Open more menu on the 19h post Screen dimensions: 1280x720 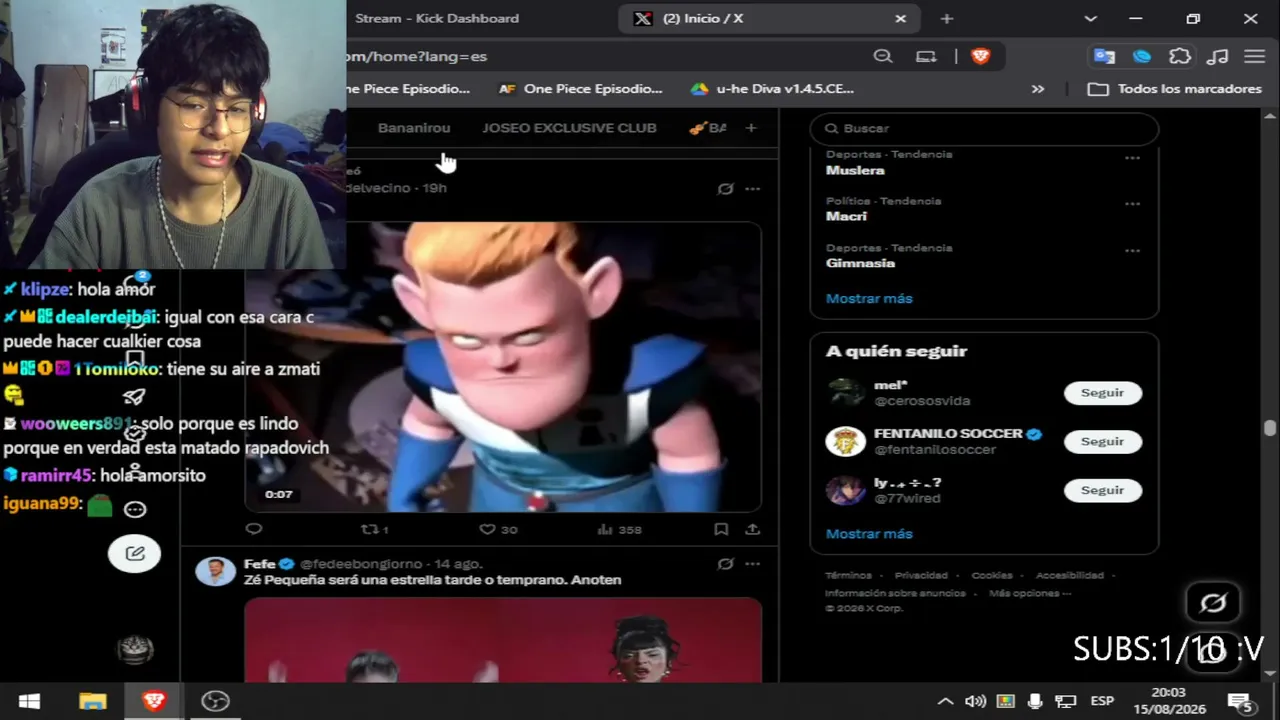click(753, 188)
